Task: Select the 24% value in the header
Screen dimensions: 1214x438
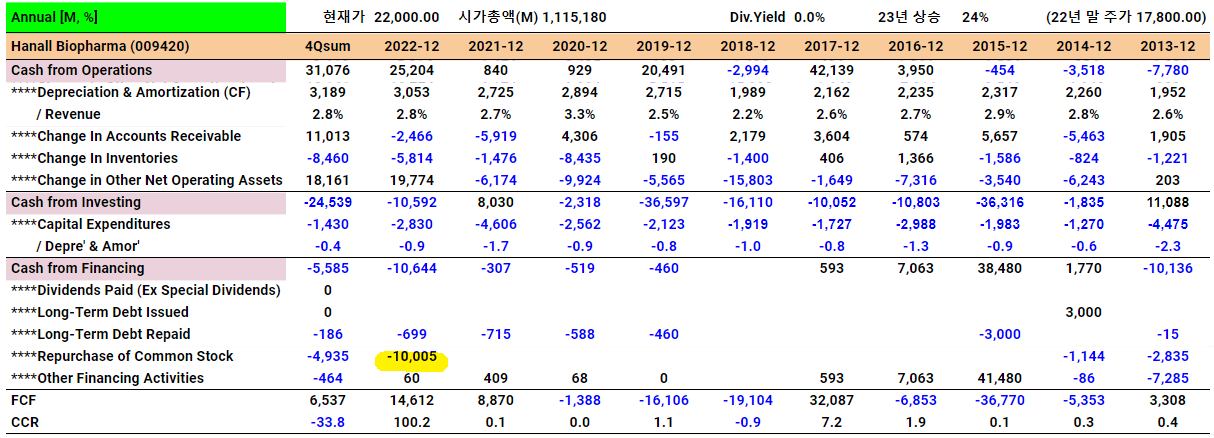Action: click(x=975, y=17)
